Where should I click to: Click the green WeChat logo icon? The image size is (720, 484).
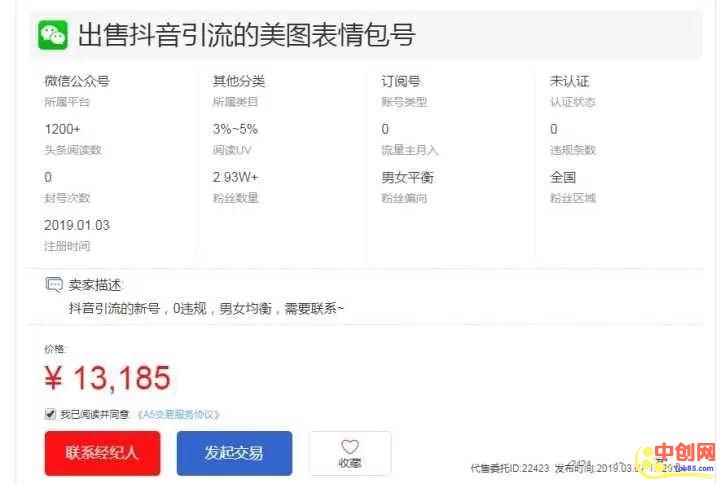pyautogui.click(x=53, y=35)
